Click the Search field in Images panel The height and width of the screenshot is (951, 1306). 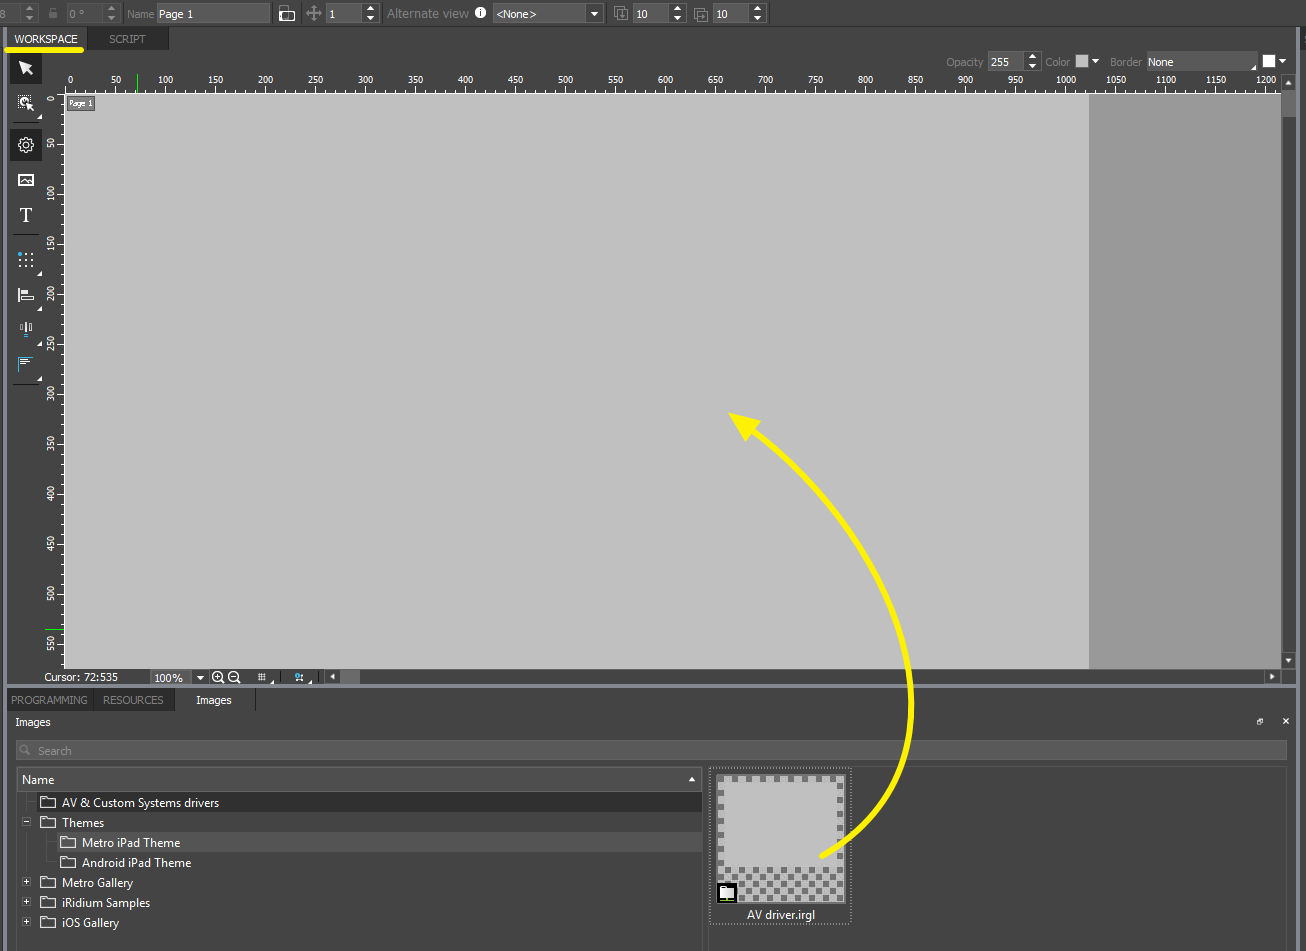point(650,750)
